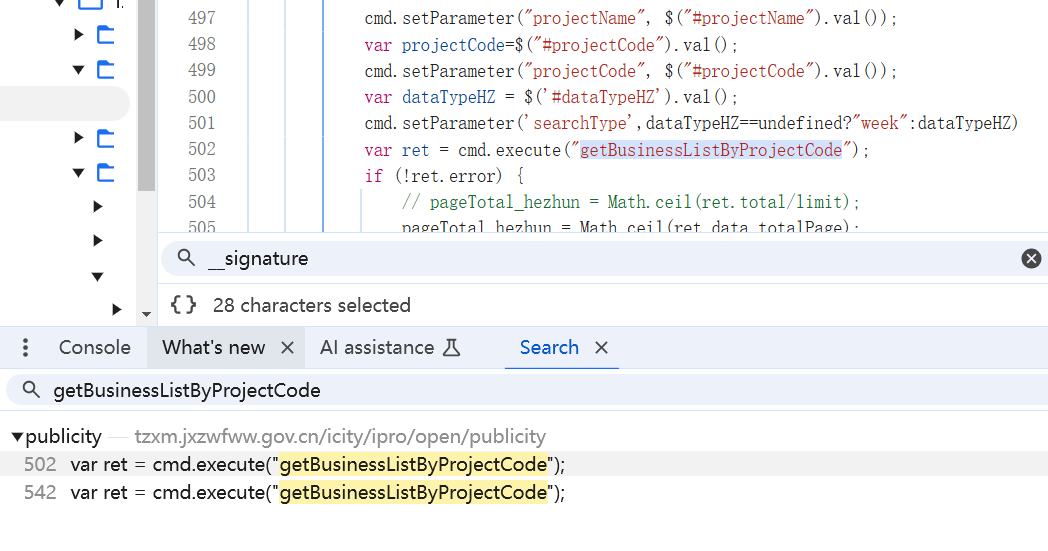Collapse the expanded folder above the highlighted row
Image resolution: width=1048 pixels, height=551 pixels.
[x=80, y=70]
